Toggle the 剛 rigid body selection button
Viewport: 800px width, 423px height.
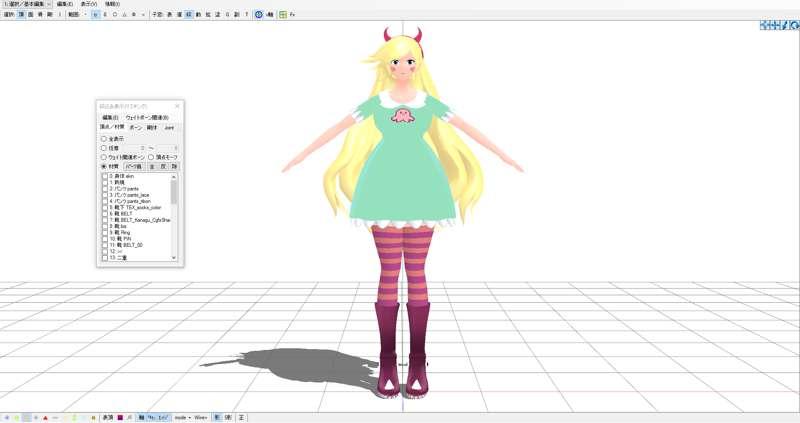coord(50,14)
